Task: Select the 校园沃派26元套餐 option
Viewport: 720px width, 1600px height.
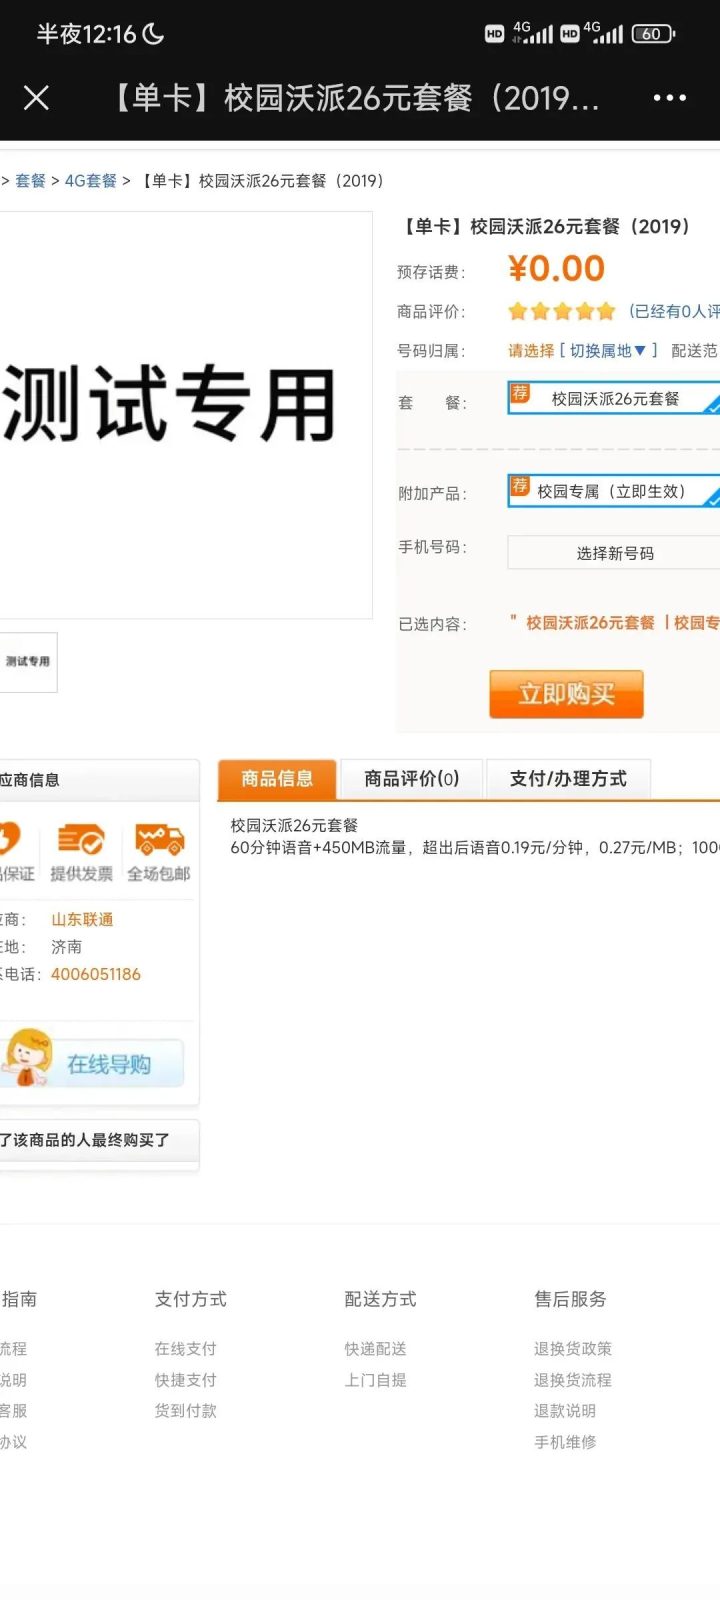Action: click(614, 398)
